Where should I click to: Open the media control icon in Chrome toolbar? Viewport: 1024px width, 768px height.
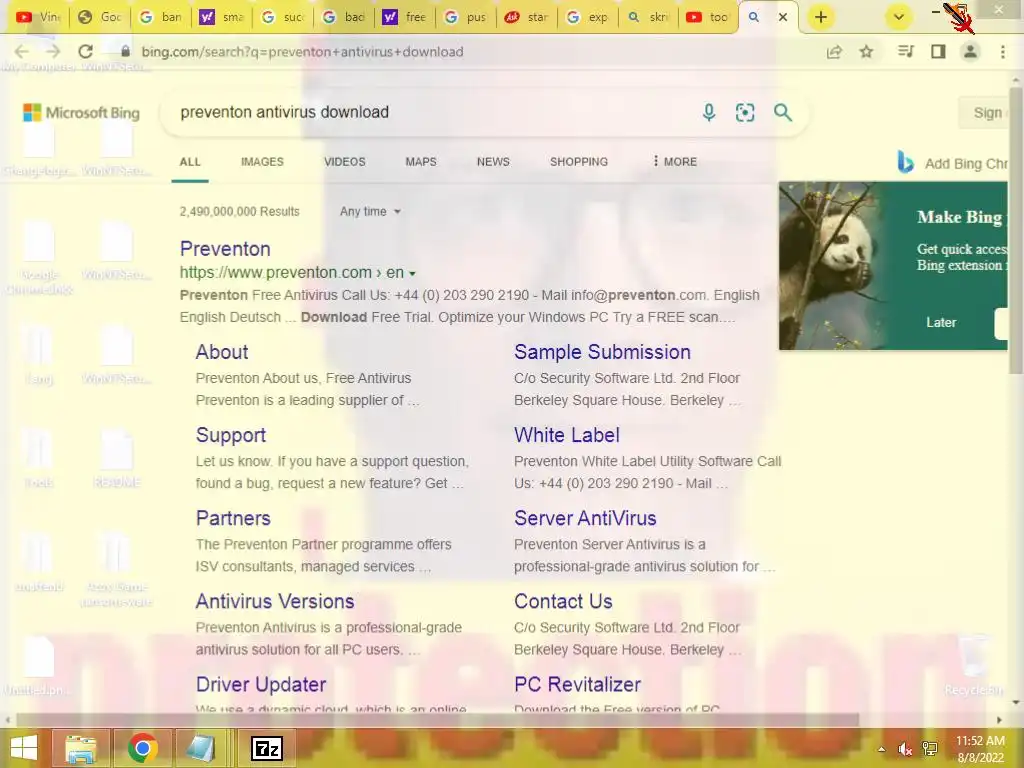click(905, 52)
